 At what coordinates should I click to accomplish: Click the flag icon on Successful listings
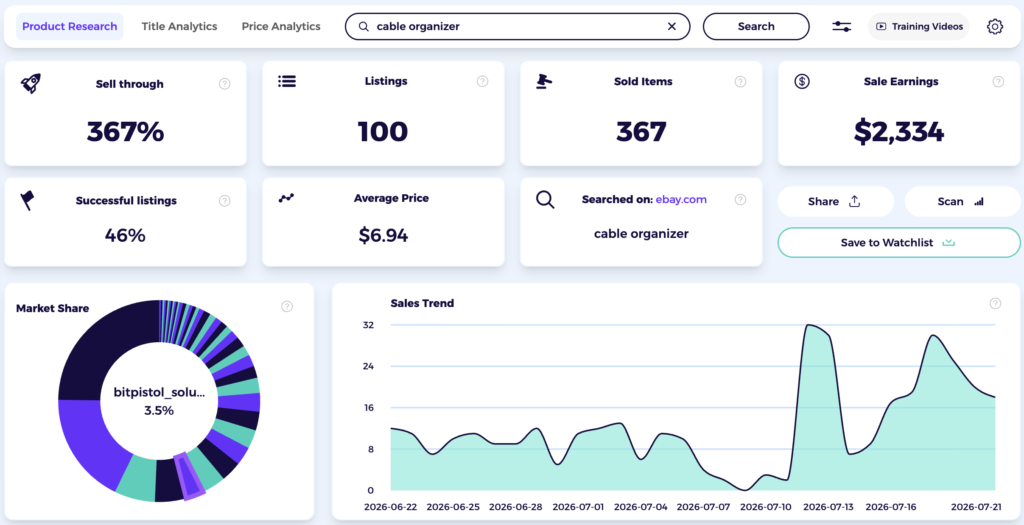27,200
